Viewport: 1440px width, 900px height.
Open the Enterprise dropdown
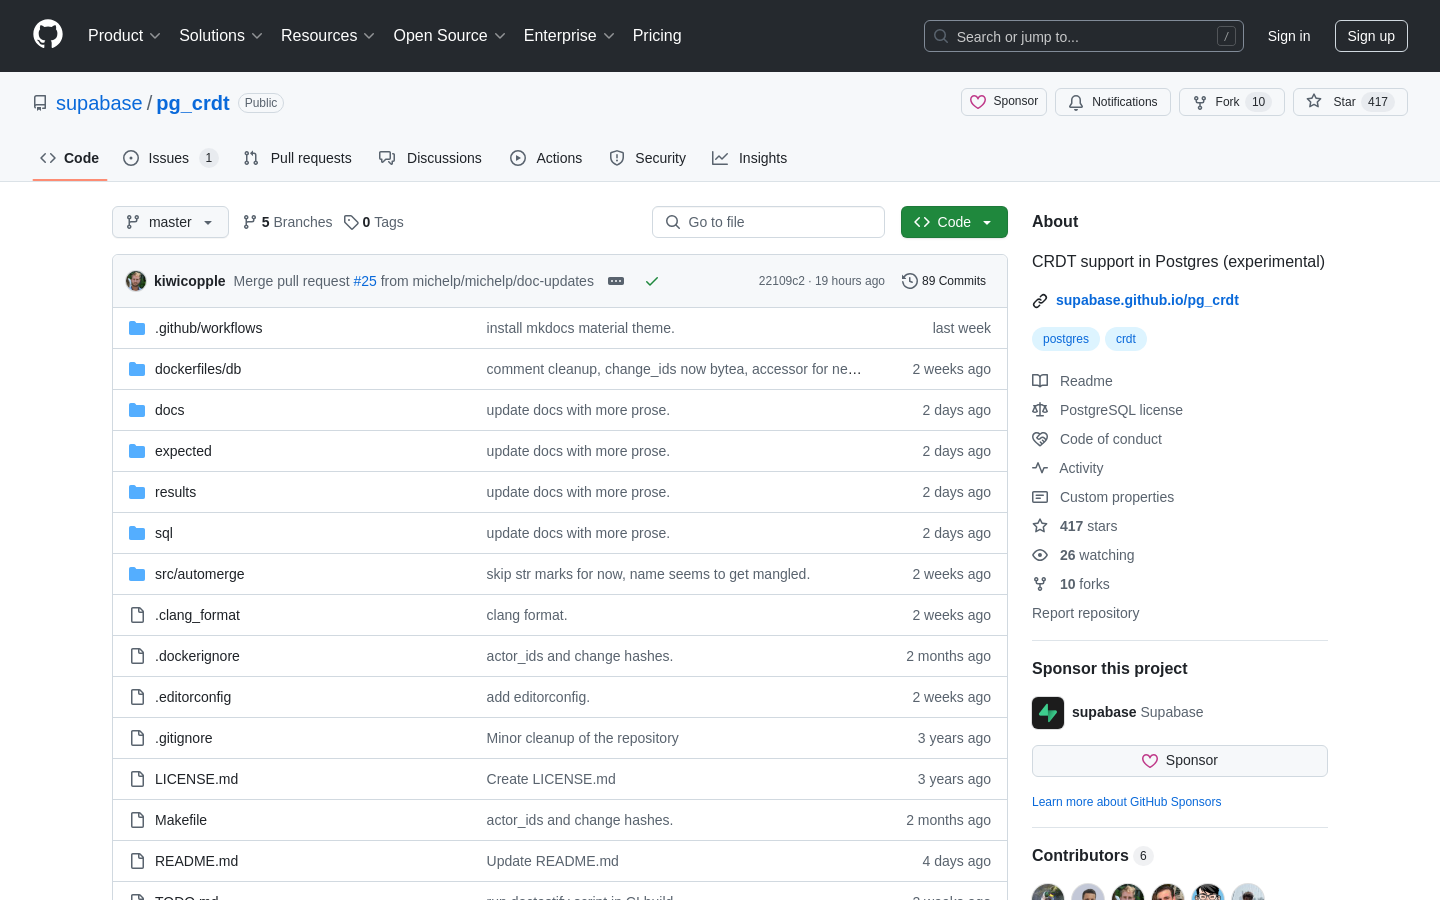click(569, 36)
